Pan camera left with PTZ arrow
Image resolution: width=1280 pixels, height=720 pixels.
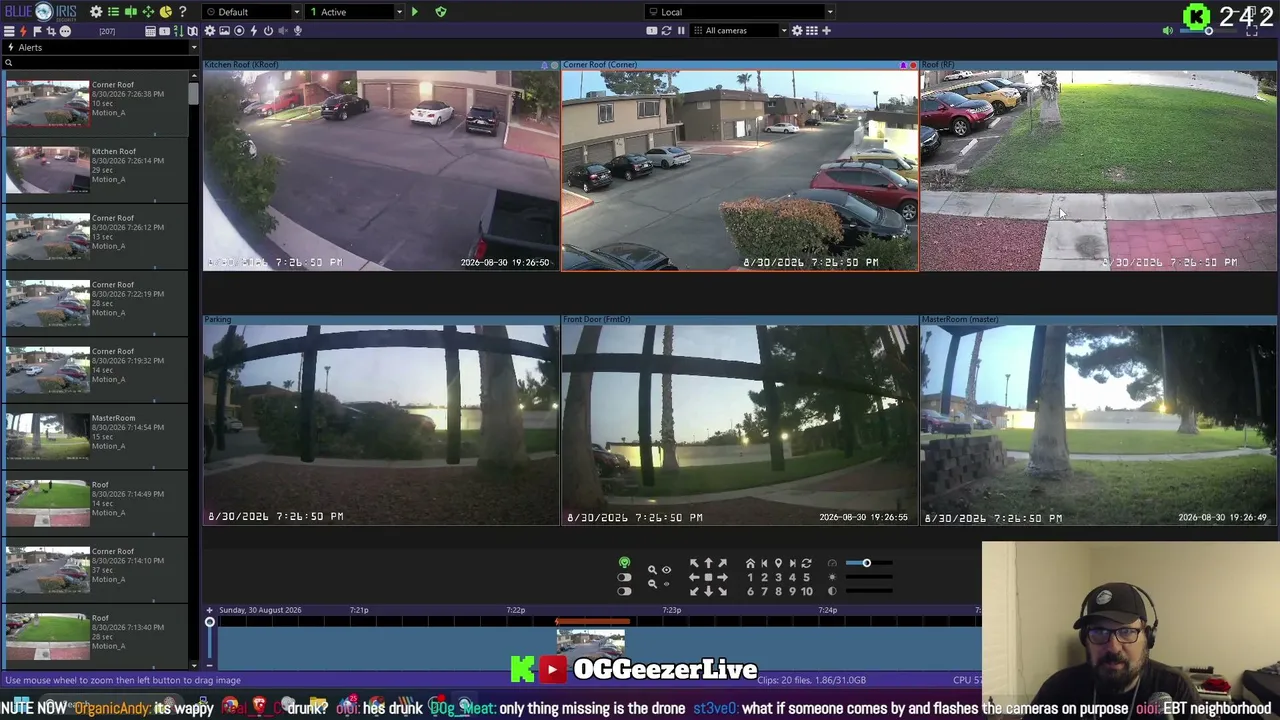coord(694,577)
